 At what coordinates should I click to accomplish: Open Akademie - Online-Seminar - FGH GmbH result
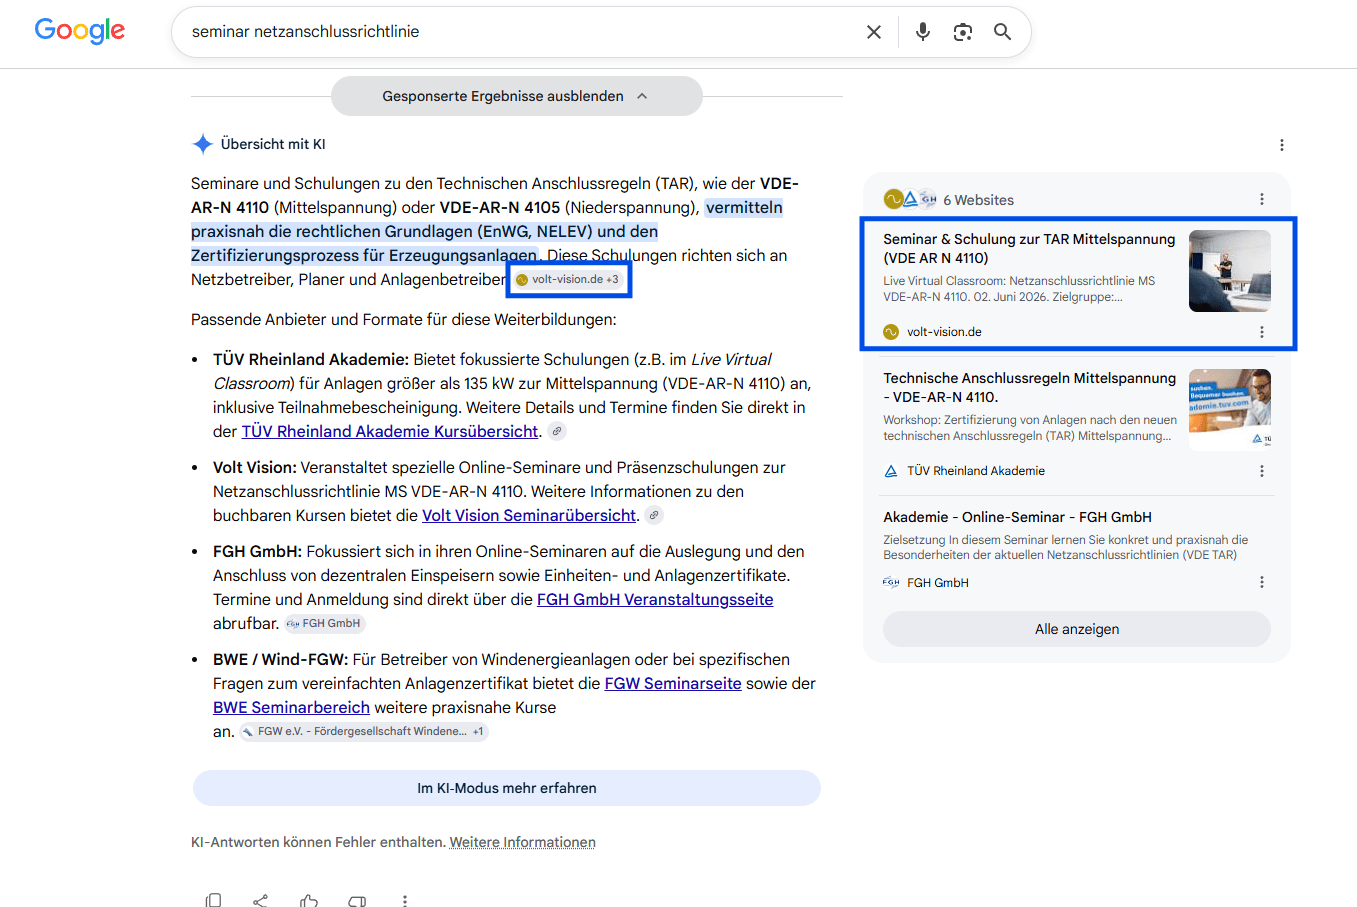point(1017,517)
